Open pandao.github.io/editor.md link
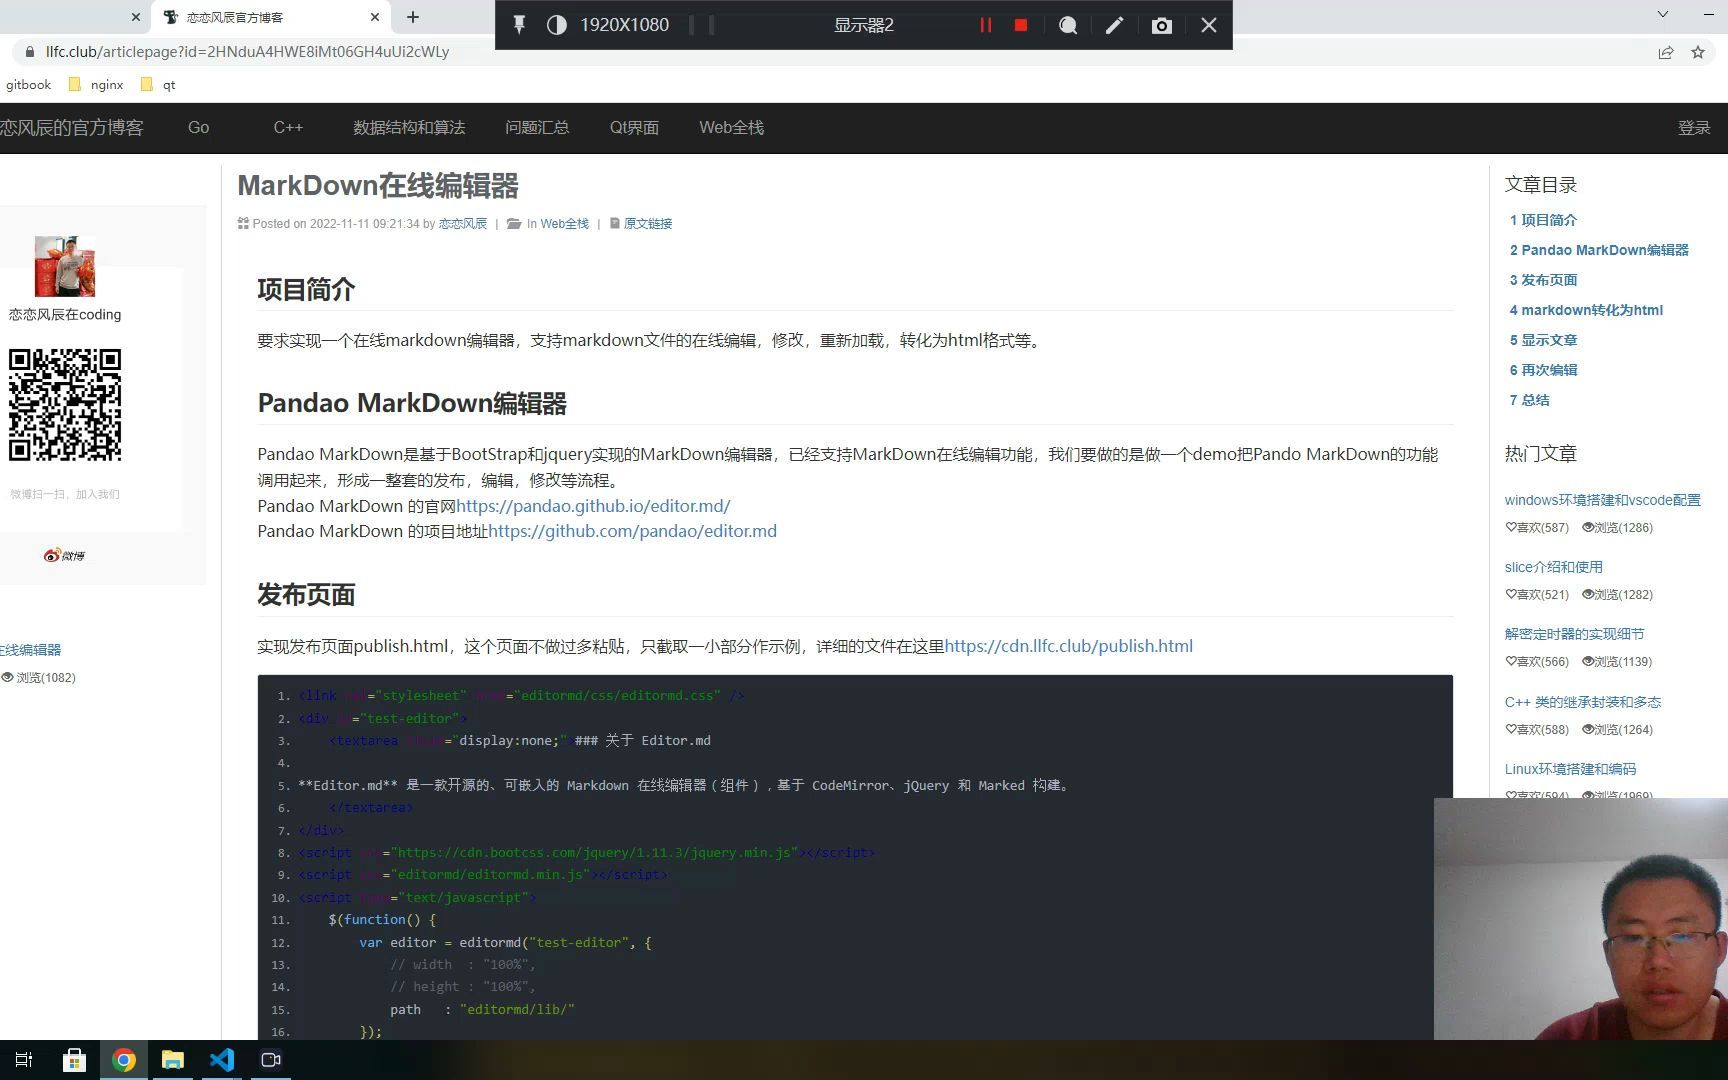The width and height of the screenshot is (1728, 1080). pyautogui.click(x=593, y=506)
